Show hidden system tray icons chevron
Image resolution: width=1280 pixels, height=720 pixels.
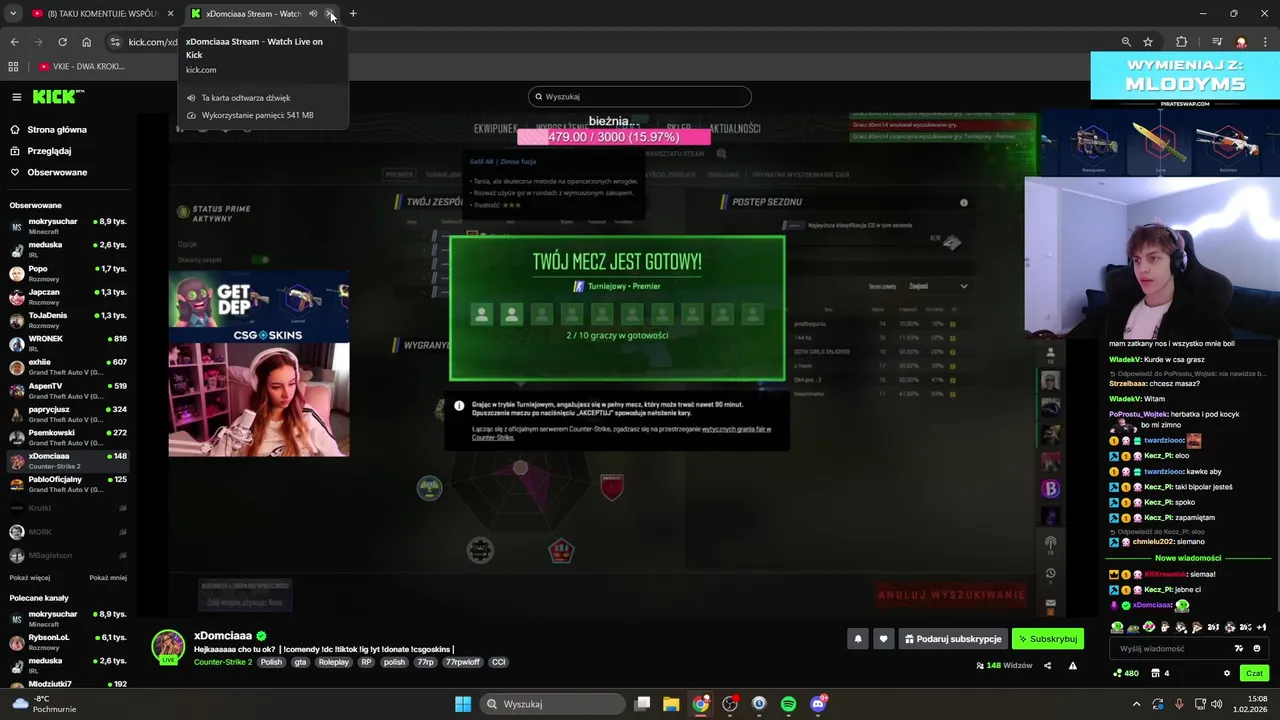click(1136, 704)
